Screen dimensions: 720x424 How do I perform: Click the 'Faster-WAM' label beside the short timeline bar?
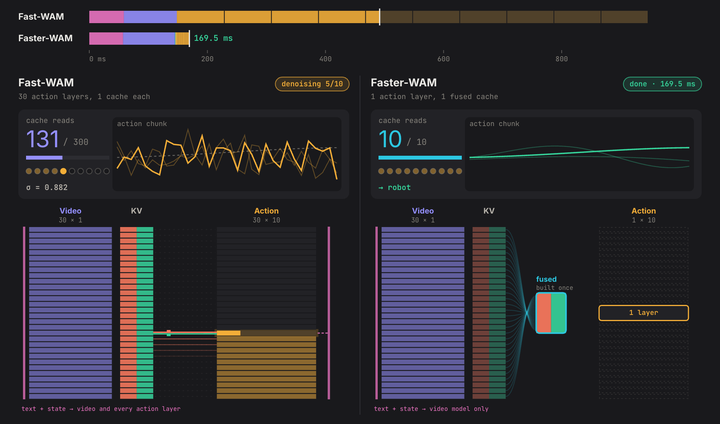coord(45,38)
